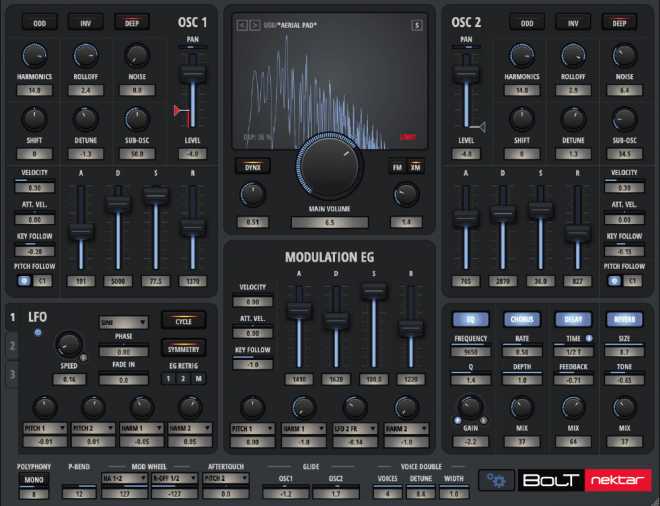Switch to LFO tab 2
Viewport: 660px width, 506px height.
coord(12,346)
